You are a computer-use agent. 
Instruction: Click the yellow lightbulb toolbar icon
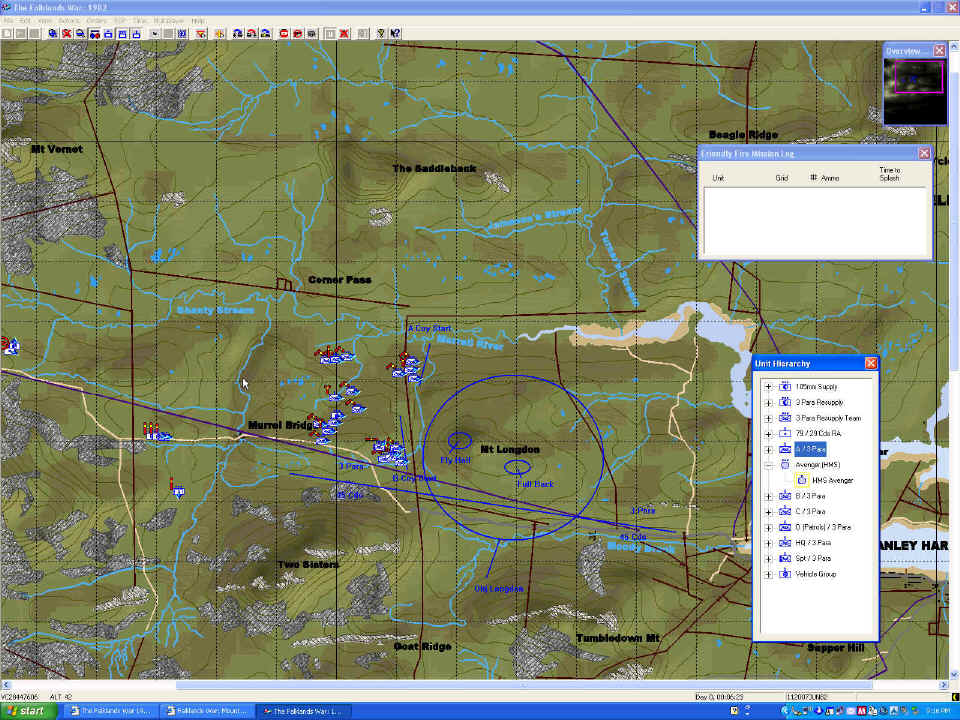[x=381, y=33]
